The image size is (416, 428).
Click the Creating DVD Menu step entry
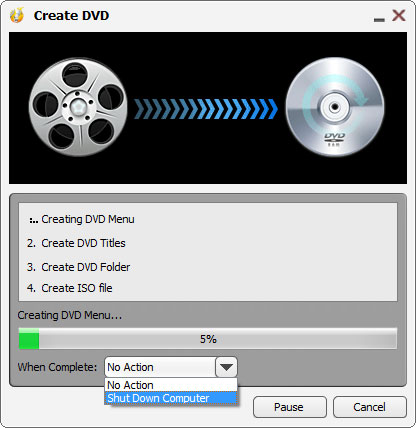82,219
